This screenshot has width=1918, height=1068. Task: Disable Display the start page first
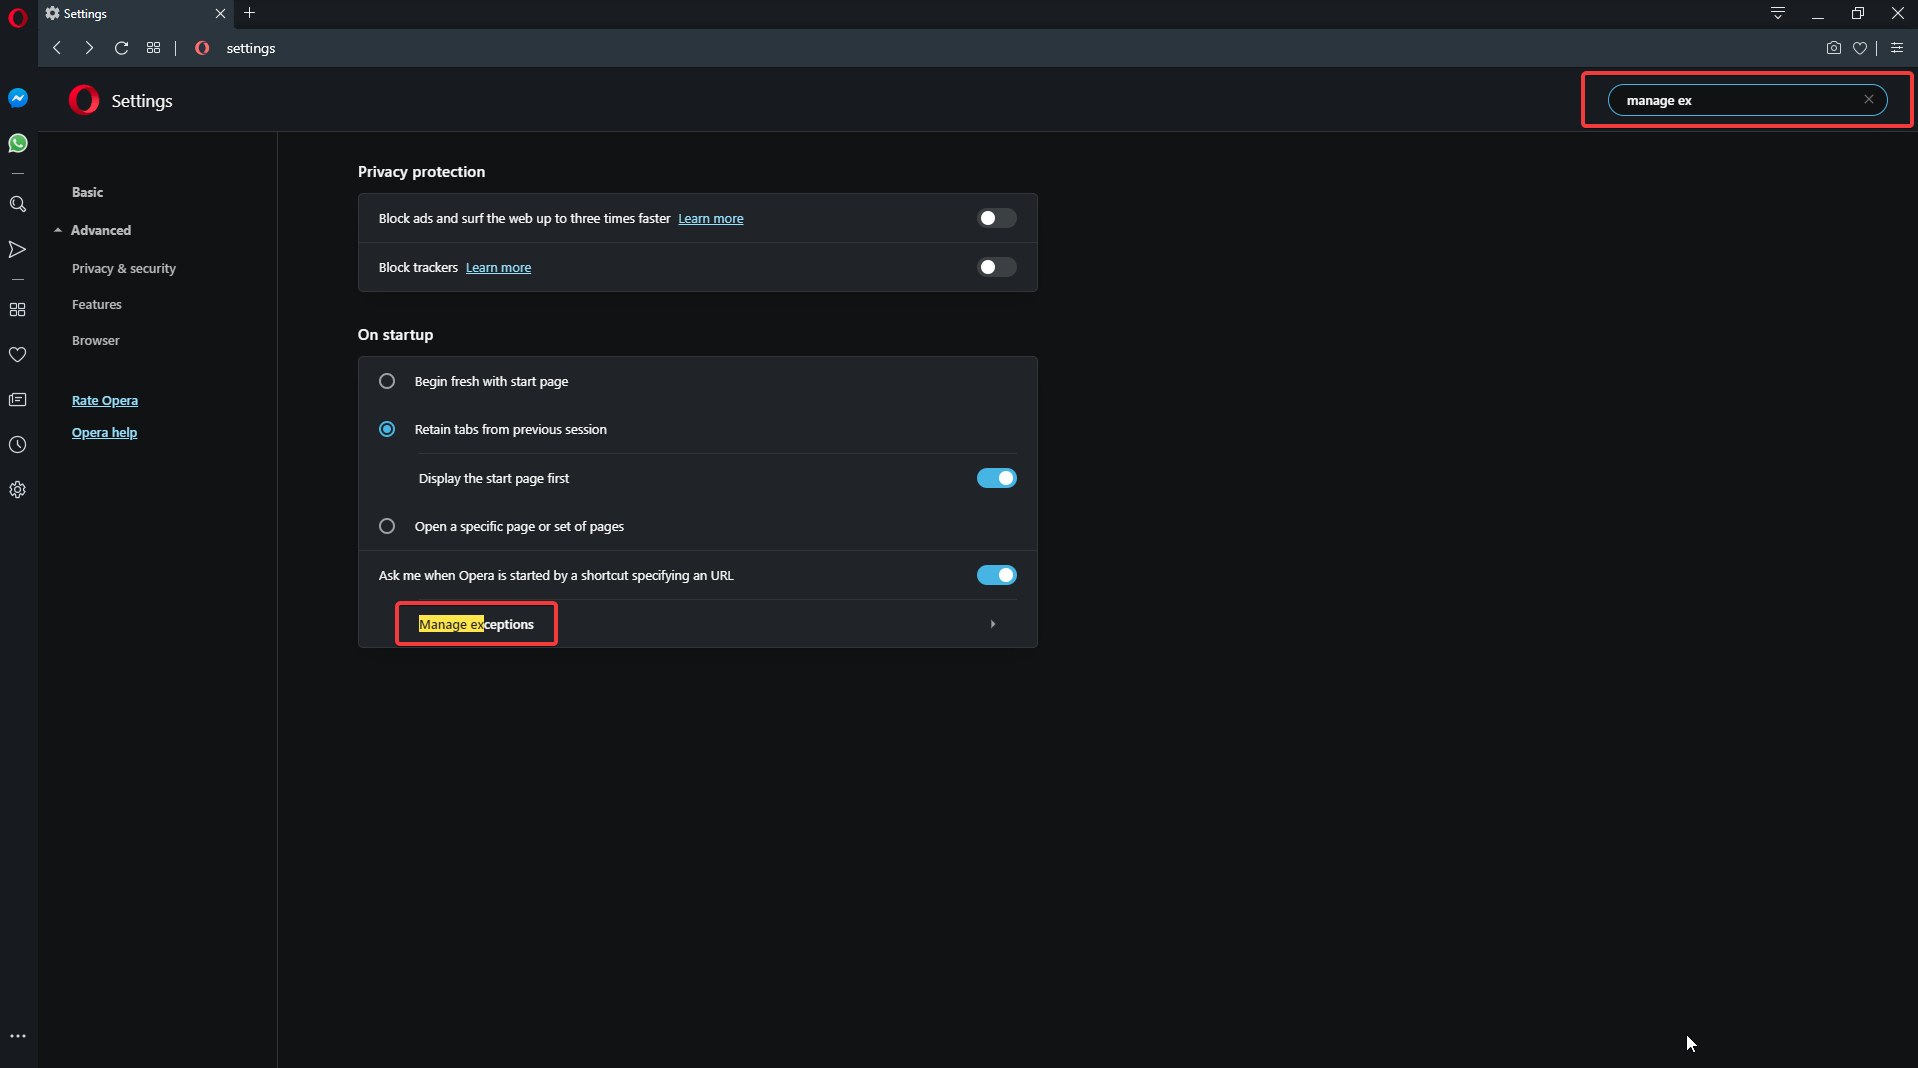996,478
